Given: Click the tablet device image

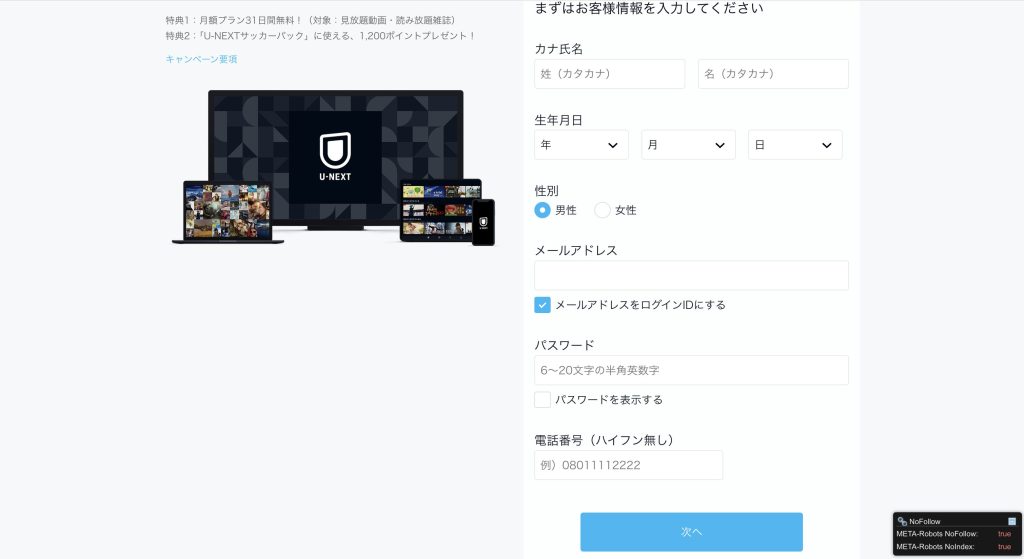Looking at the screenshot, I should (x=439, y=210).
